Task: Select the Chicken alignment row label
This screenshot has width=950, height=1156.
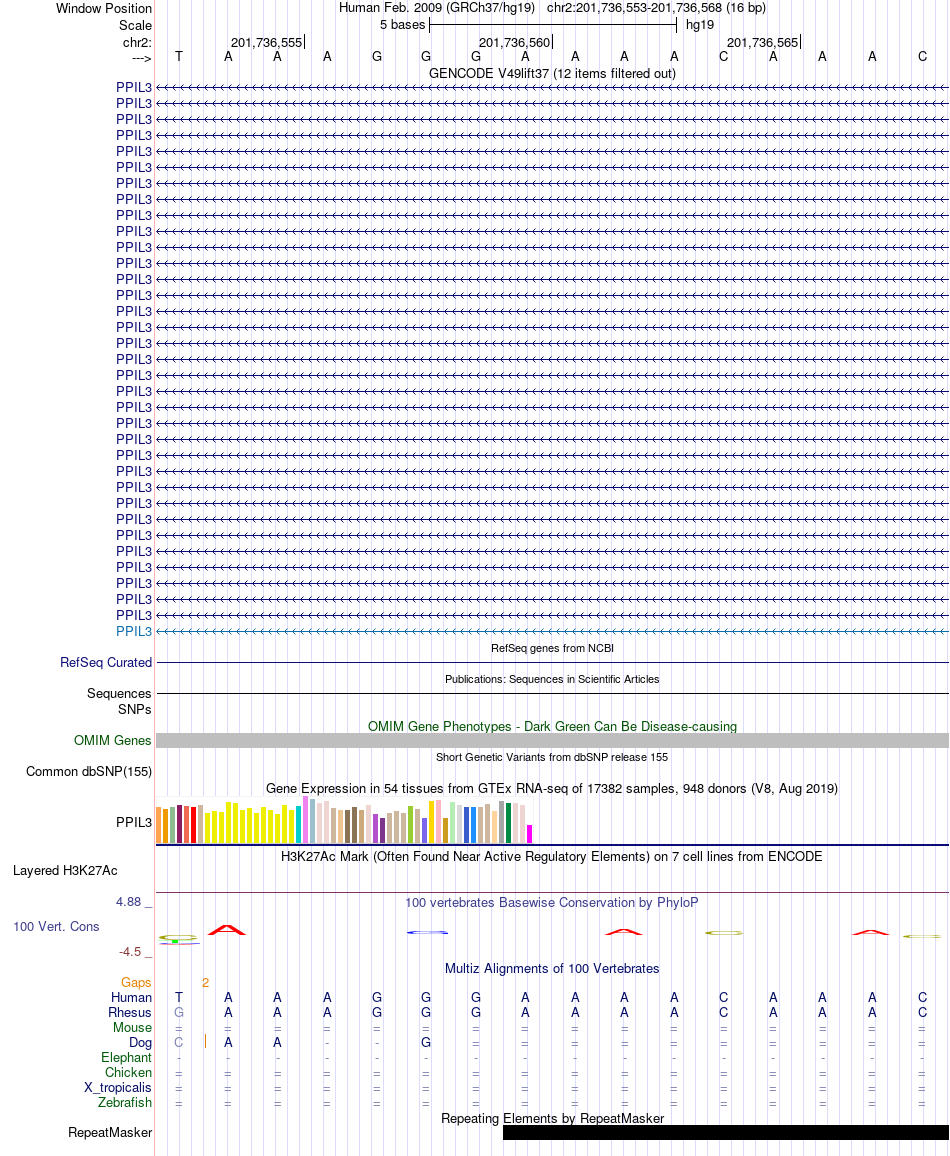Action: (128, 1072)
